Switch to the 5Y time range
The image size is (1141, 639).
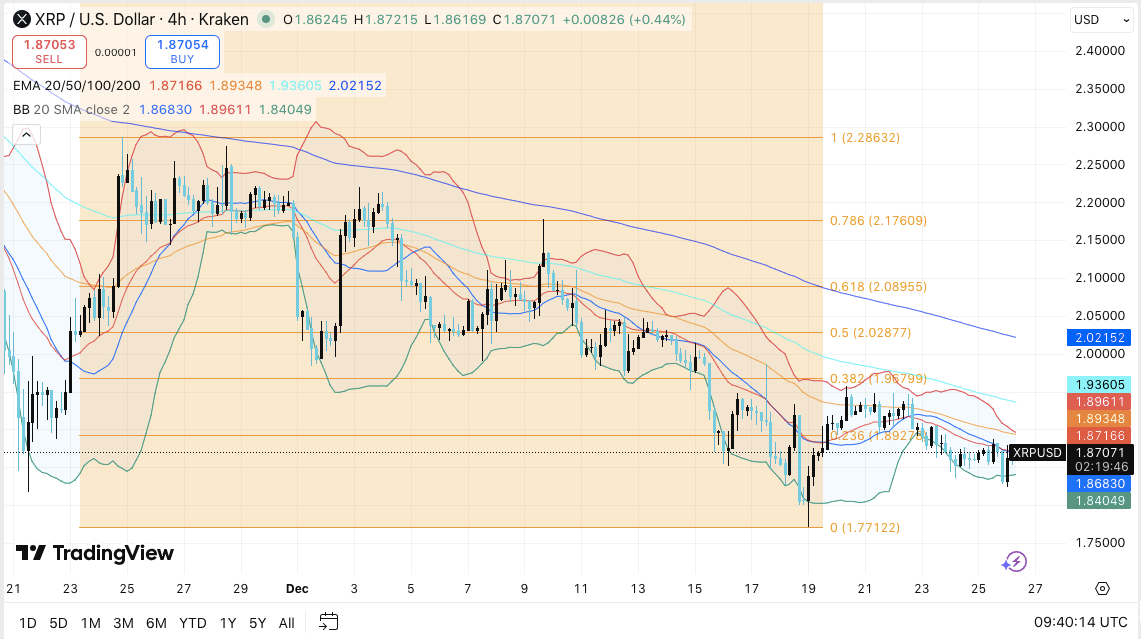257,623
